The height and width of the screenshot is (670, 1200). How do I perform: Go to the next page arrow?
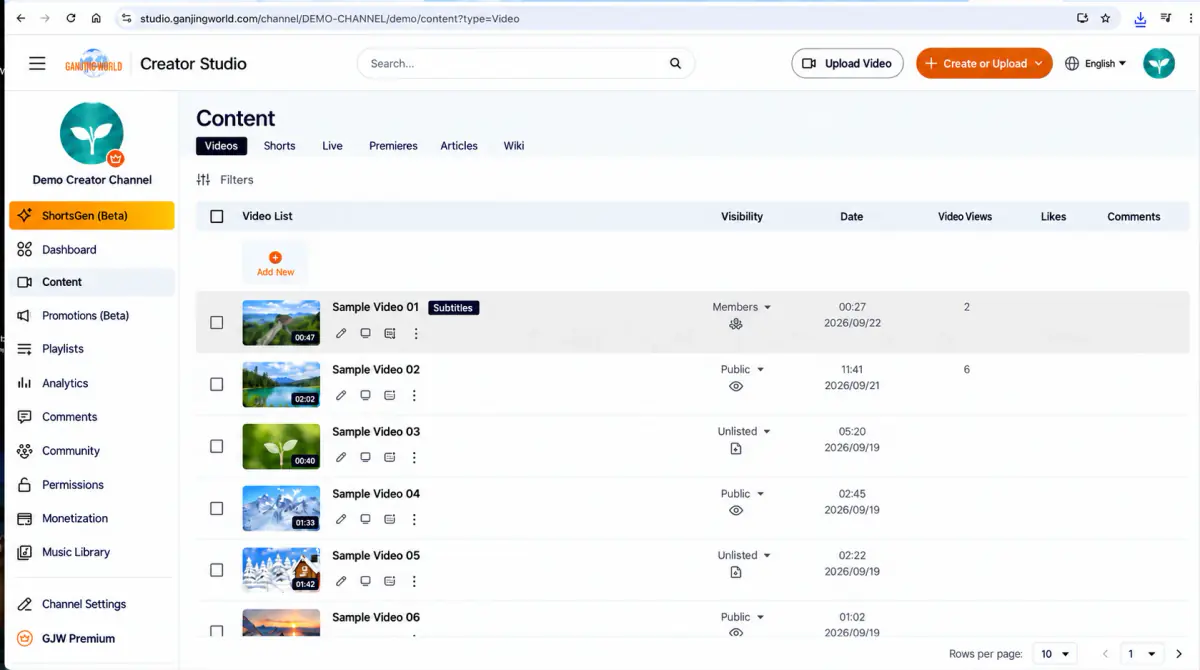(x=1179, y=654)
